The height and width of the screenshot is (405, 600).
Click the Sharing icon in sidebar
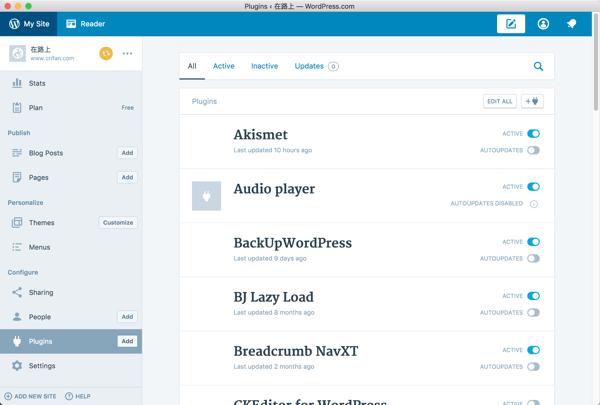[17, 292]
